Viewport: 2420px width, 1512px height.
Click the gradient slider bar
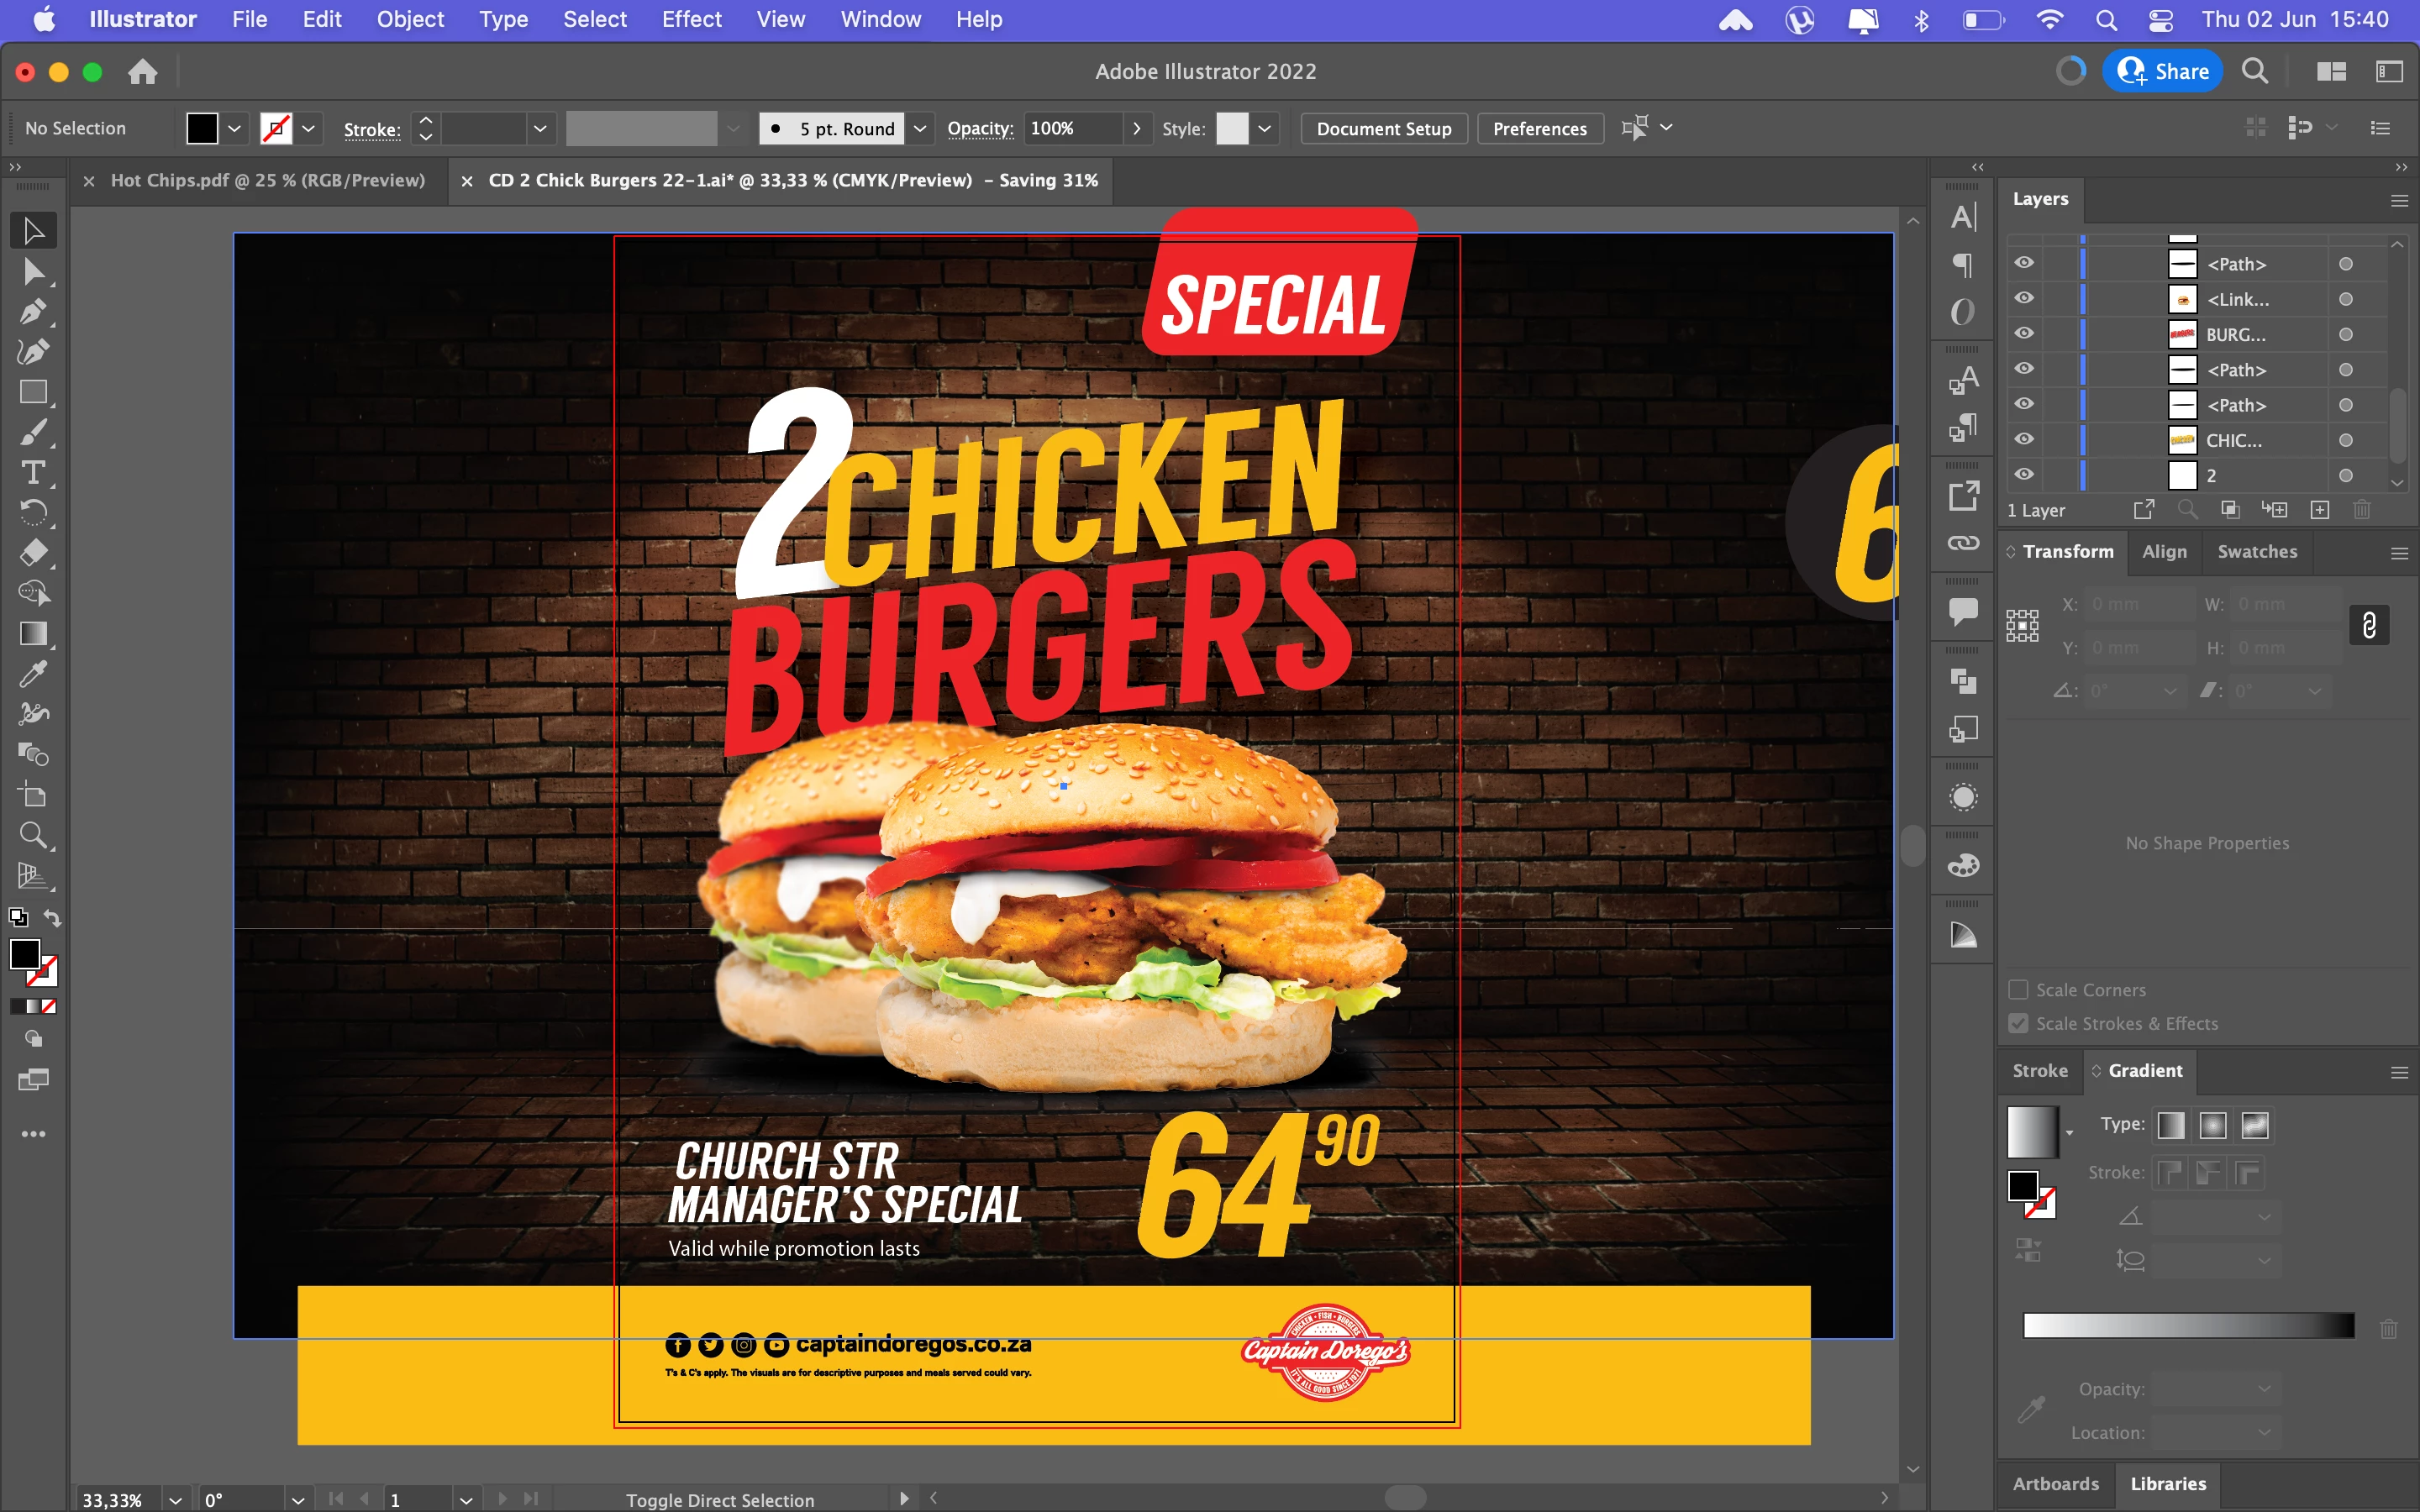tap(2188, 1326)
